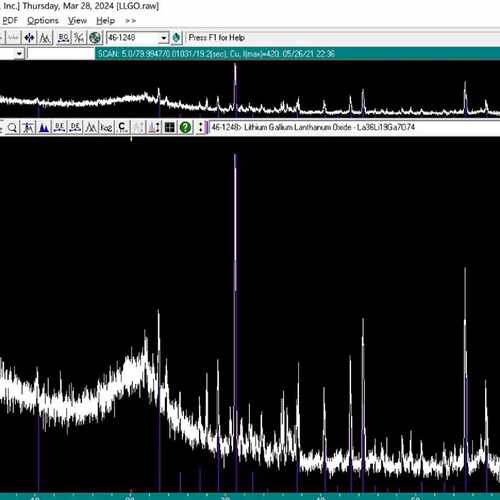This screenshot has height=500, width=500.
Task: Click the green question mark help icon
Action: (185, 127)
